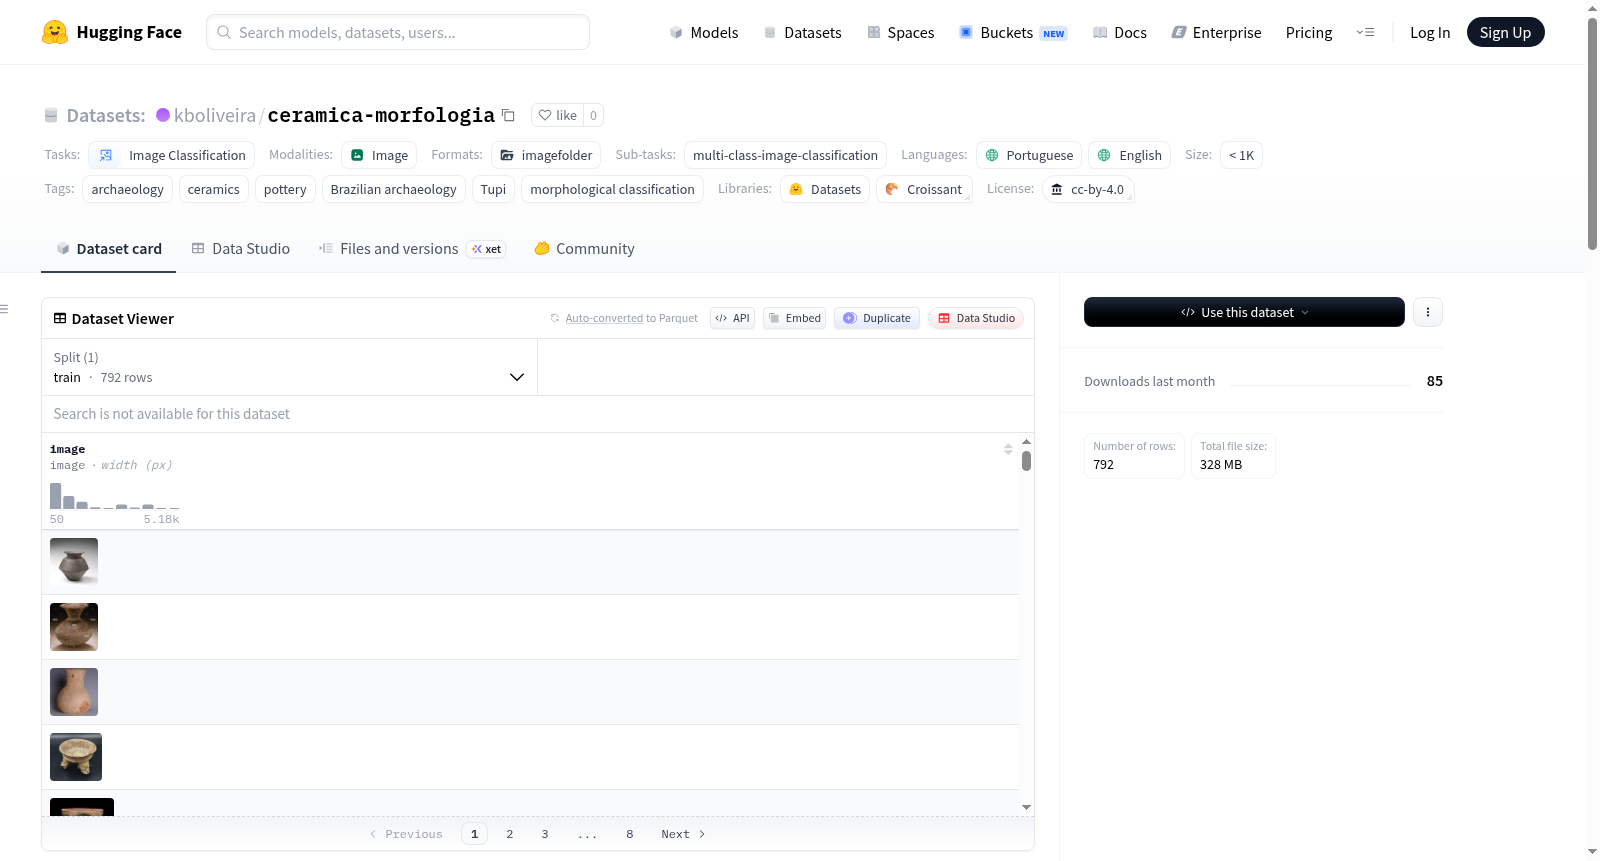Open the Spaces navigation item
The width and height of the screenshot is (1600, 861).
[900, 32]
